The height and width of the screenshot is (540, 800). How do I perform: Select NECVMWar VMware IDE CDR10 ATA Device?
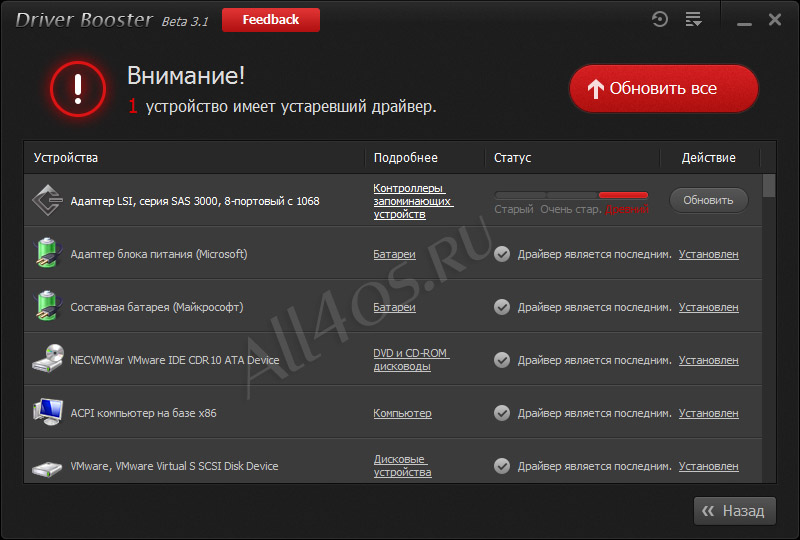tap(174, 360)
